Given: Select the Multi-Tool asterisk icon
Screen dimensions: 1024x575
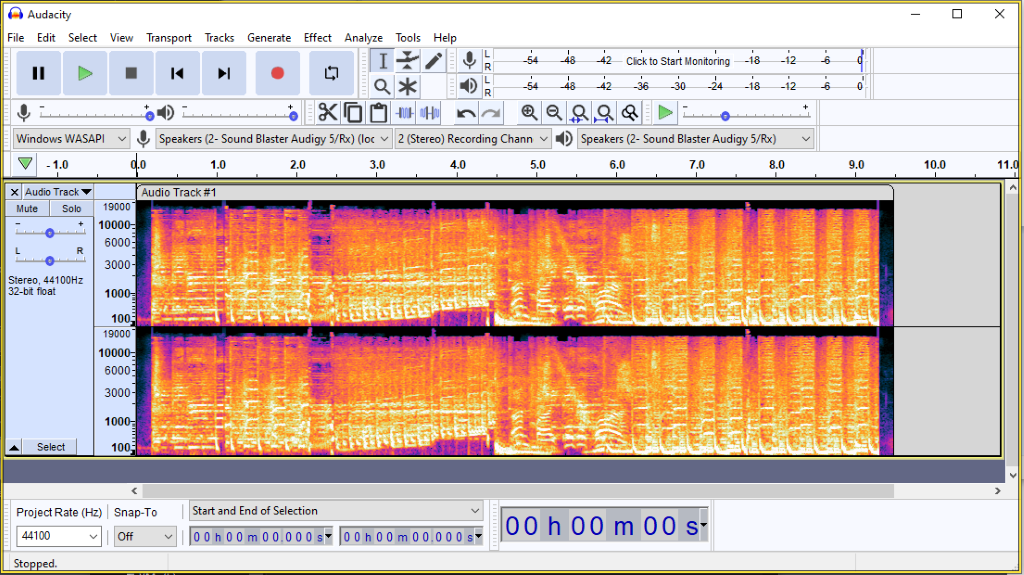Looking at the screenshot, I should click(x=408, y=87).
